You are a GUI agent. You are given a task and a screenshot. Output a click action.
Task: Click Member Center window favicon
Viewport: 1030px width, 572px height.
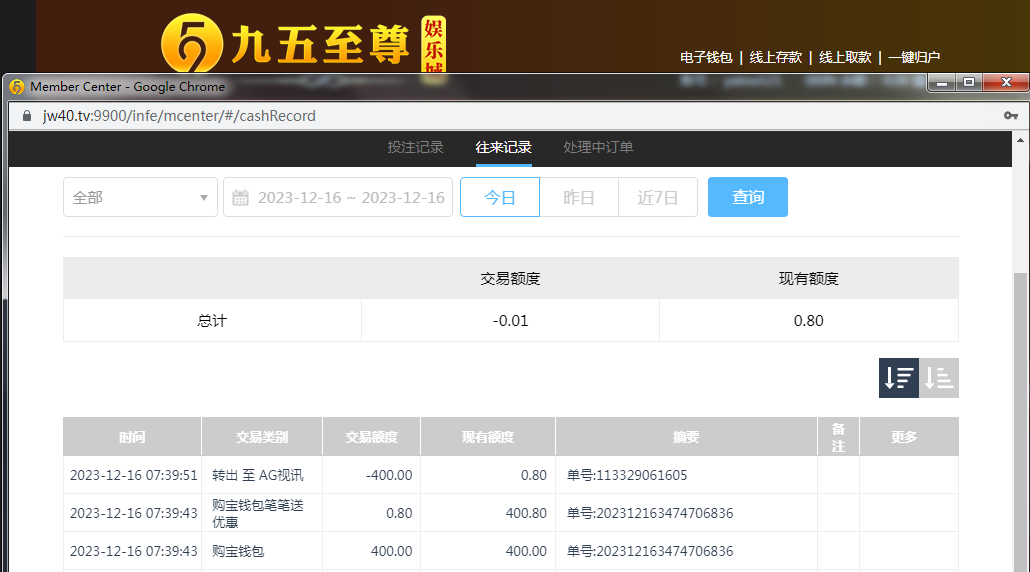[x=17, y=87]
